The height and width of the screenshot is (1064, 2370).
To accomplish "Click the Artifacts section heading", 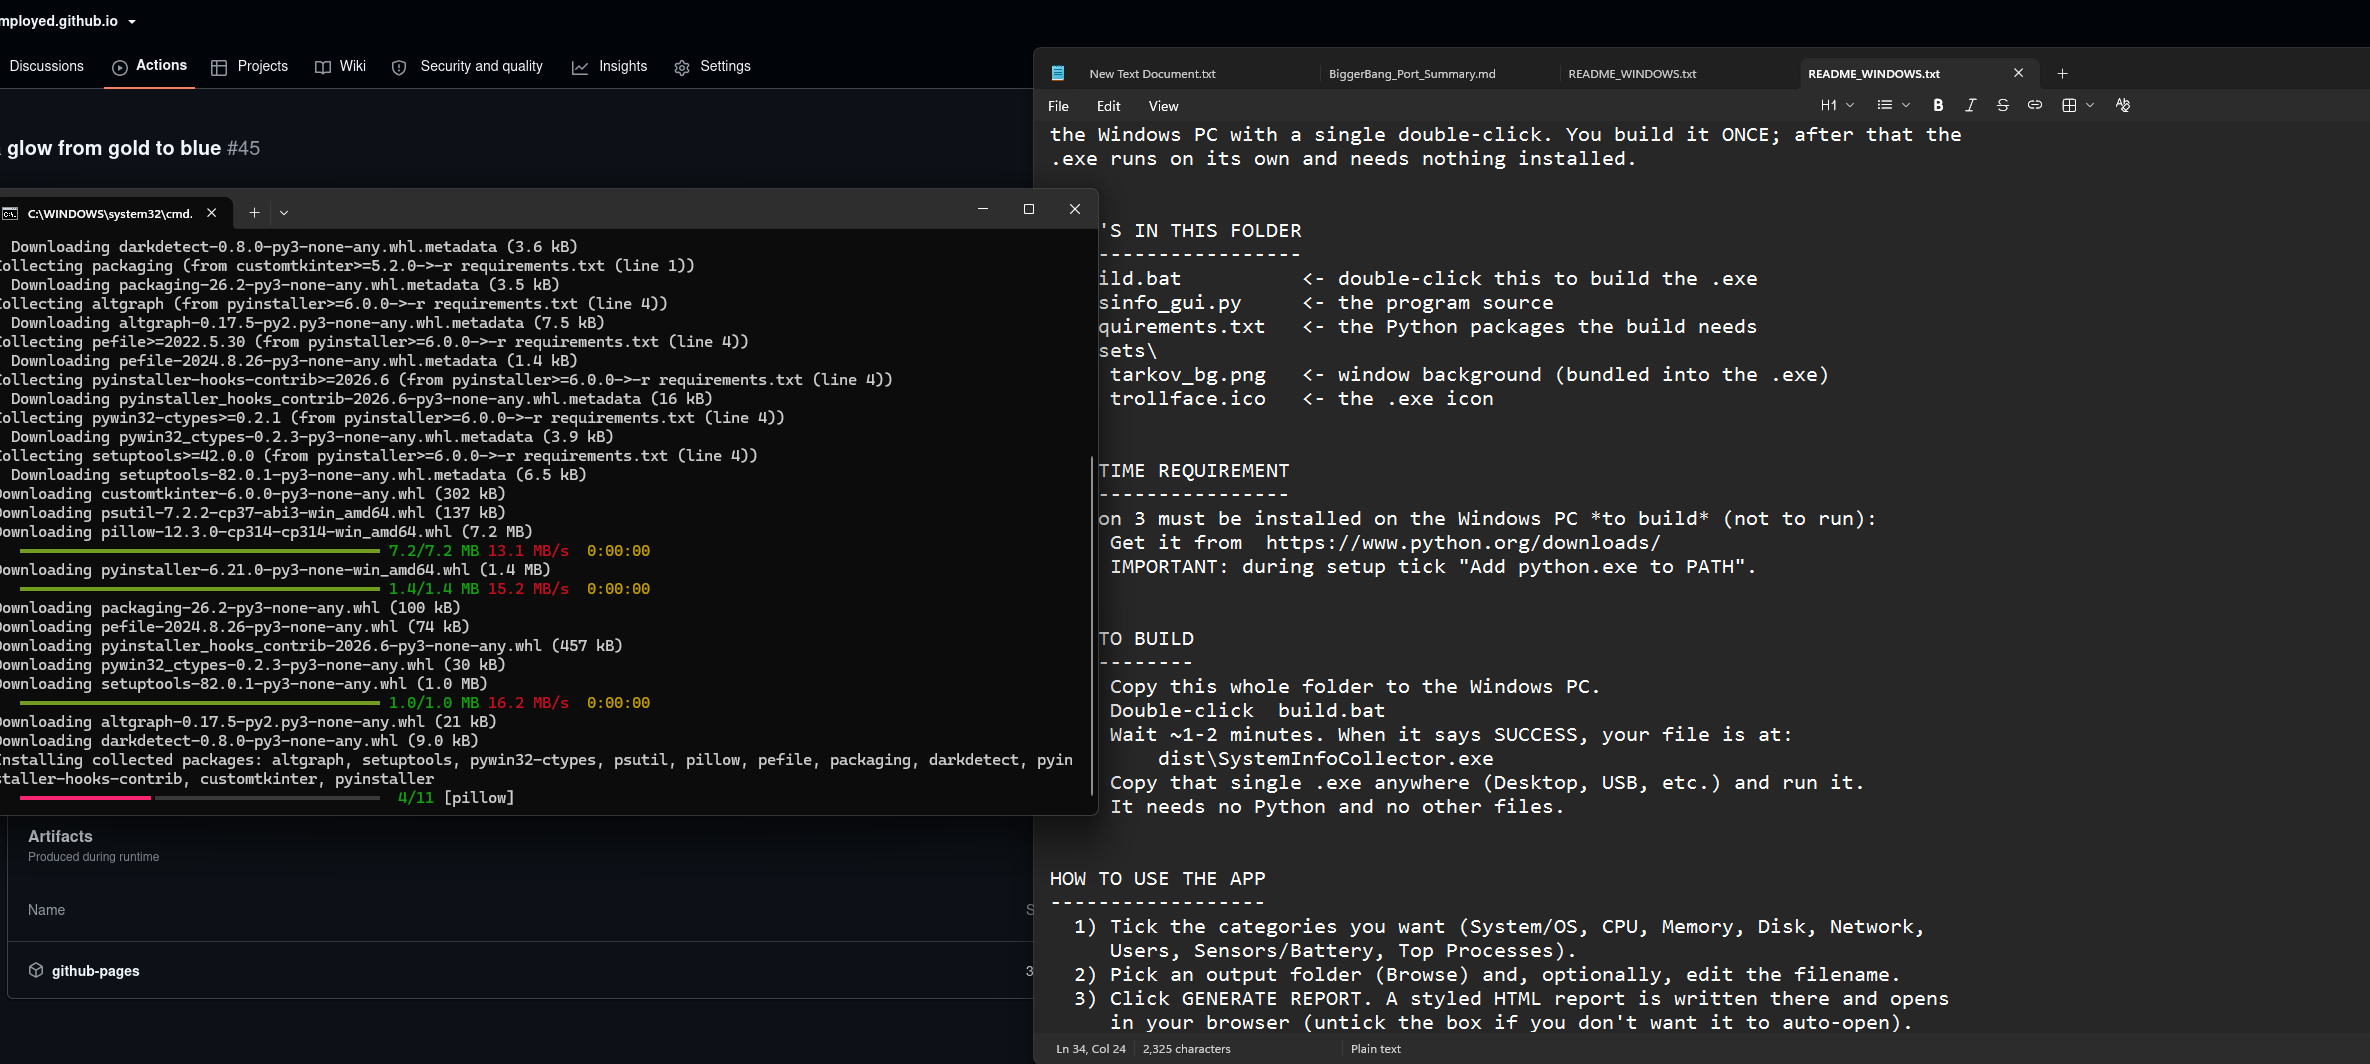I will click(x=60, y=836).
